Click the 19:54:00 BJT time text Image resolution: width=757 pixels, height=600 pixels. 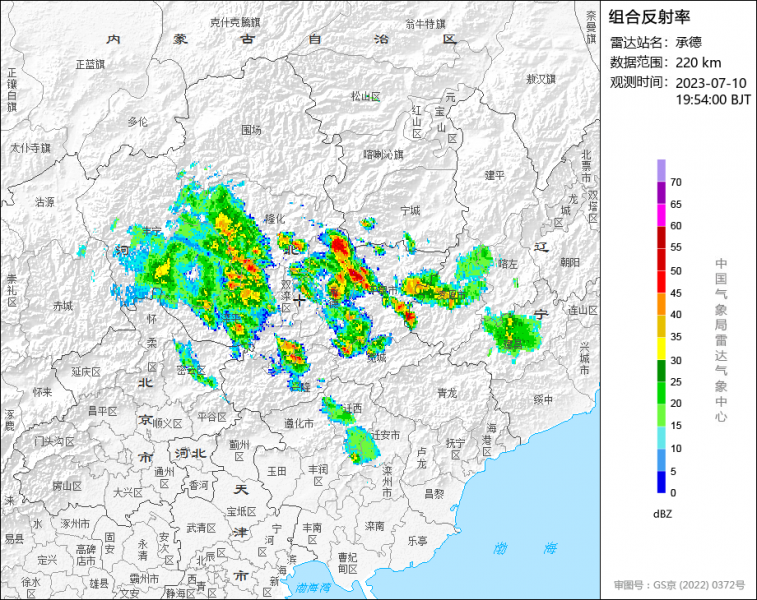click(713, 100)
